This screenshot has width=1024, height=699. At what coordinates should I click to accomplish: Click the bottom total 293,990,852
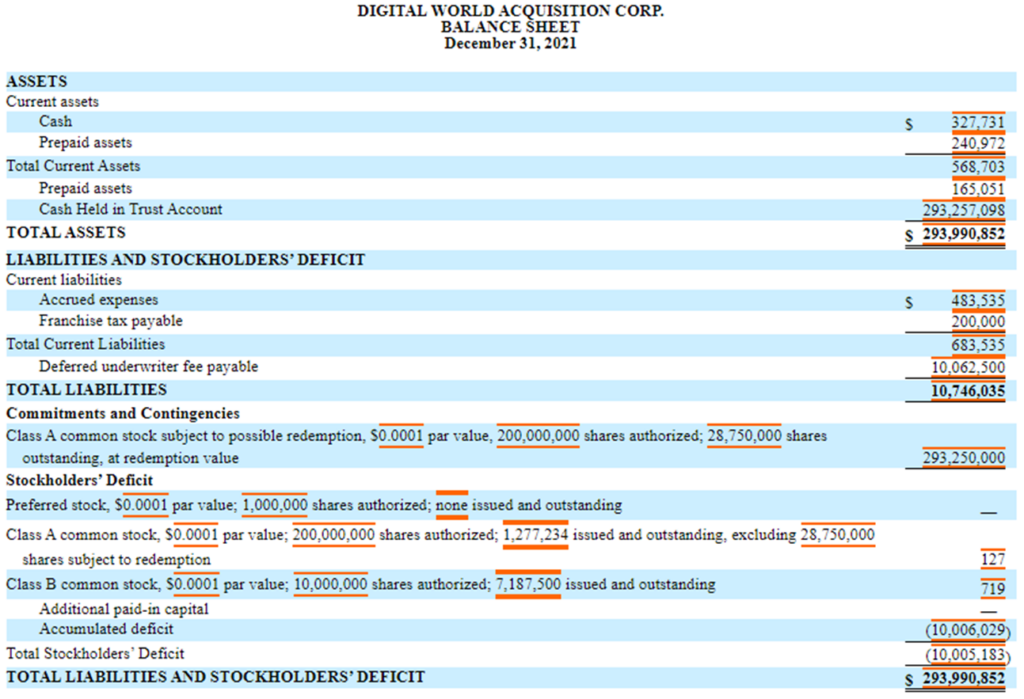(963, 679)
